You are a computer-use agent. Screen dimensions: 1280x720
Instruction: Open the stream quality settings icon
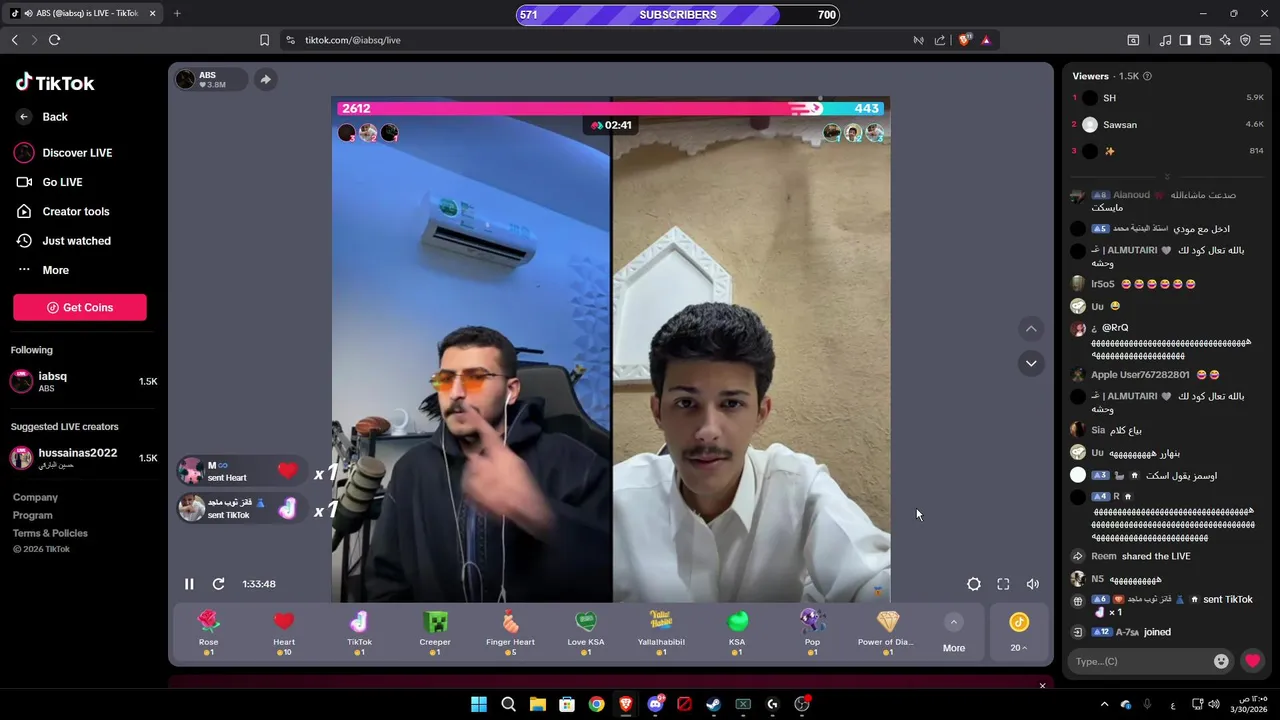(974, 584)
